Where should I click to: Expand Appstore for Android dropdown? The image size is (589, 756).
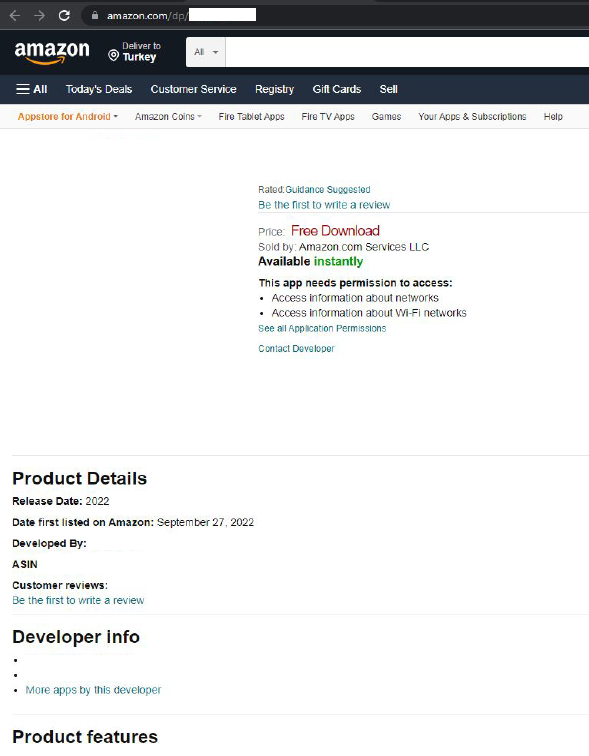[x=68, y=117]
